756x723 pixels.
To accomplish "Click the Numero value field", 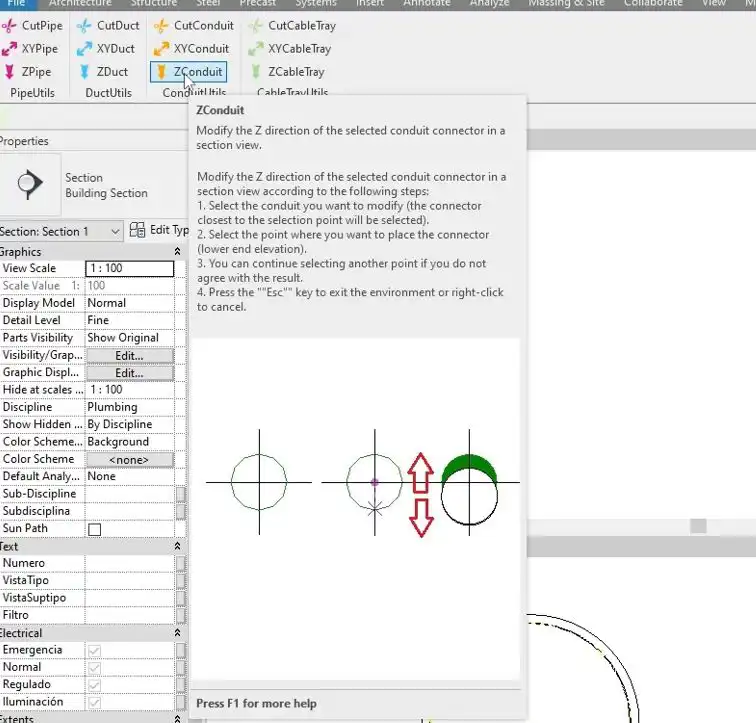I will [130, 563].
